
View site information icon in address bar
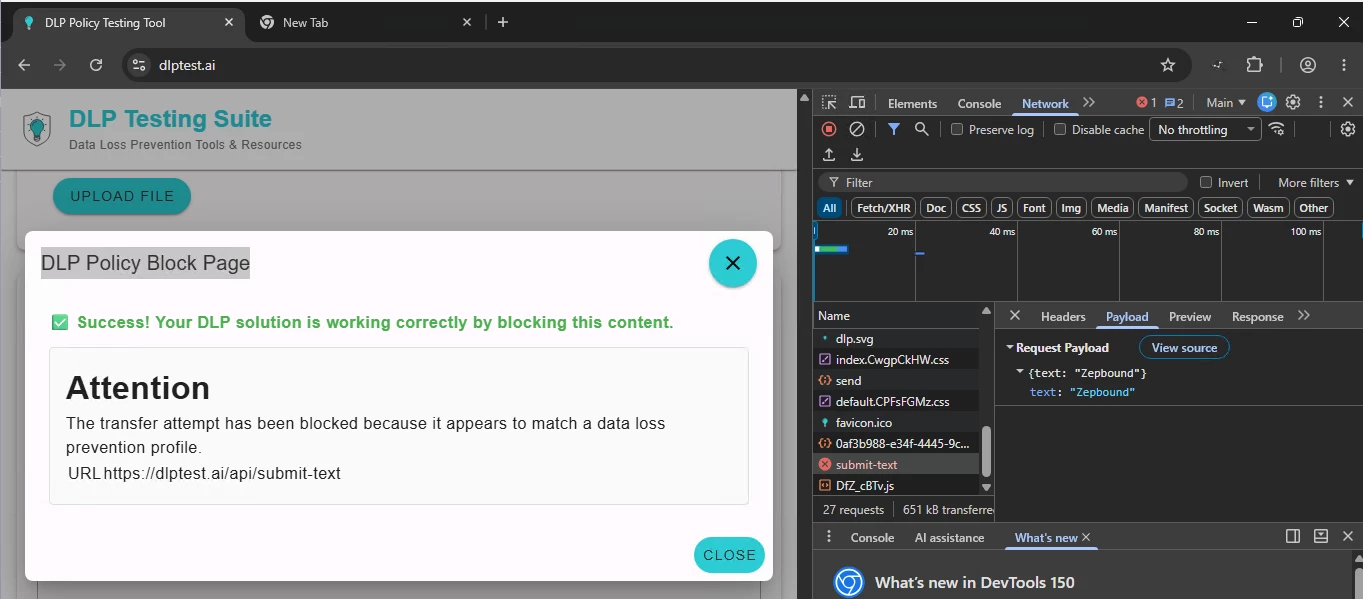click(x=140, y=65)
